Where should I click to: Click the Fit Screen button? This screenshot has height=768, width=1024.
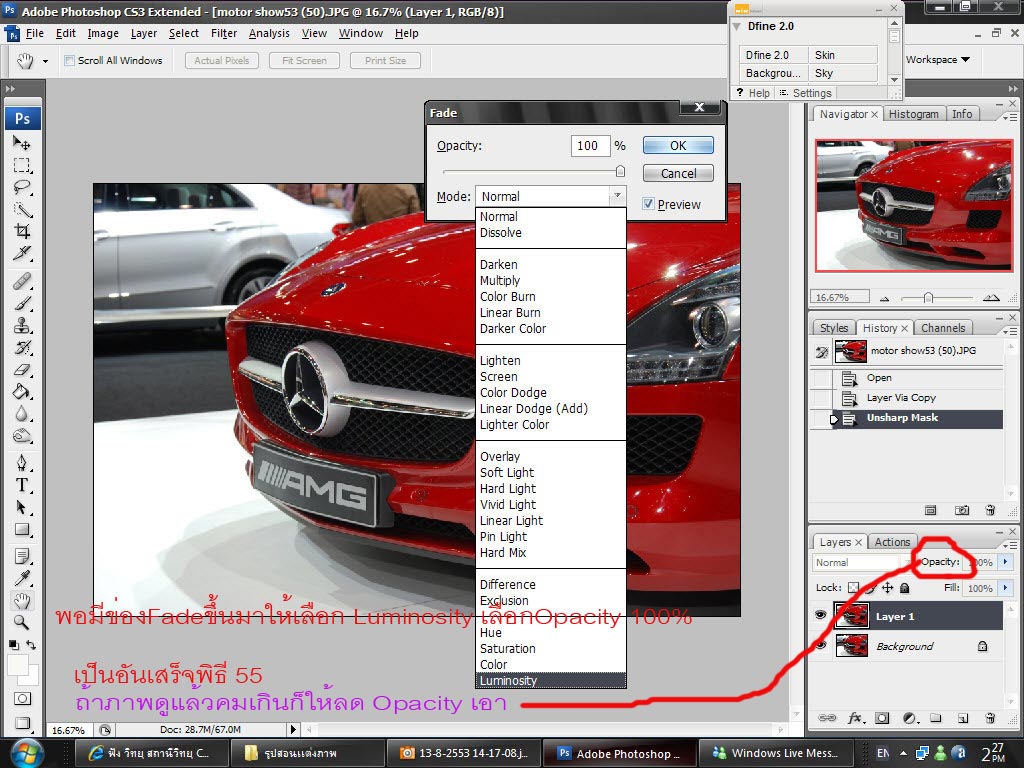304,61
